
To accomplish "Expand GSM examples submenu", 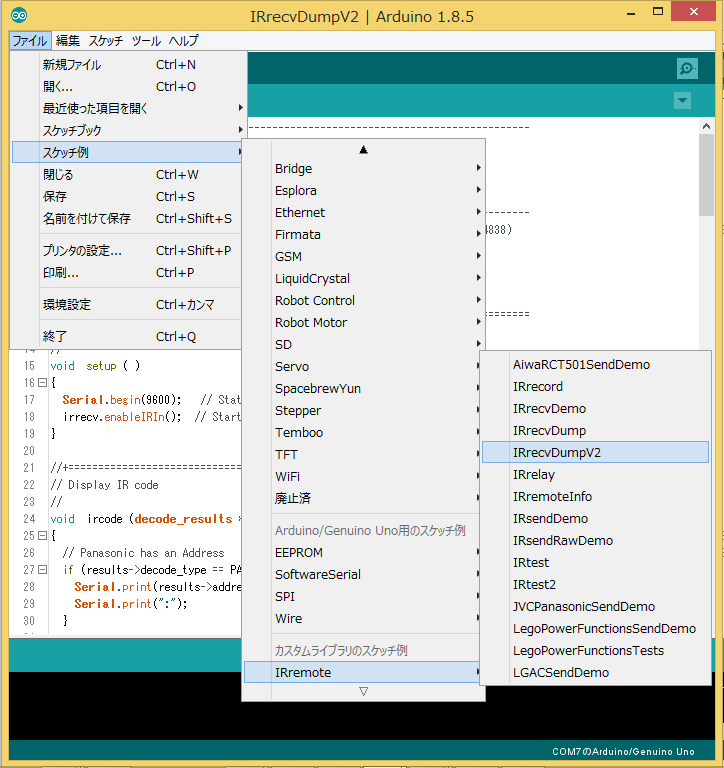I will 363,257.
